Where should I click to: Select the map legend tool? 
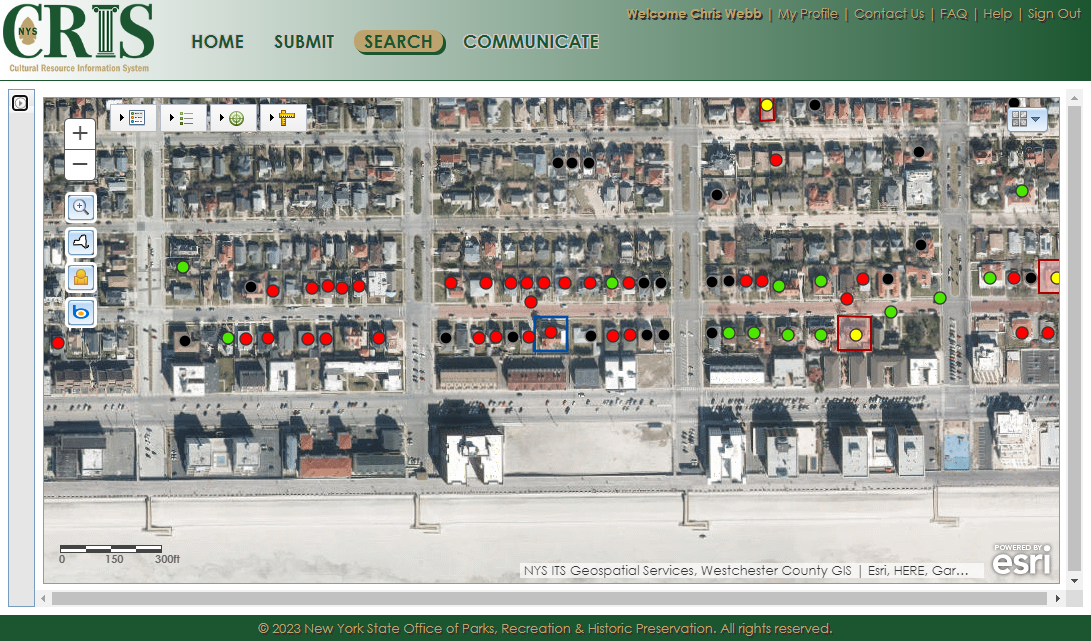pyautogui.click(x=138, y=117)
